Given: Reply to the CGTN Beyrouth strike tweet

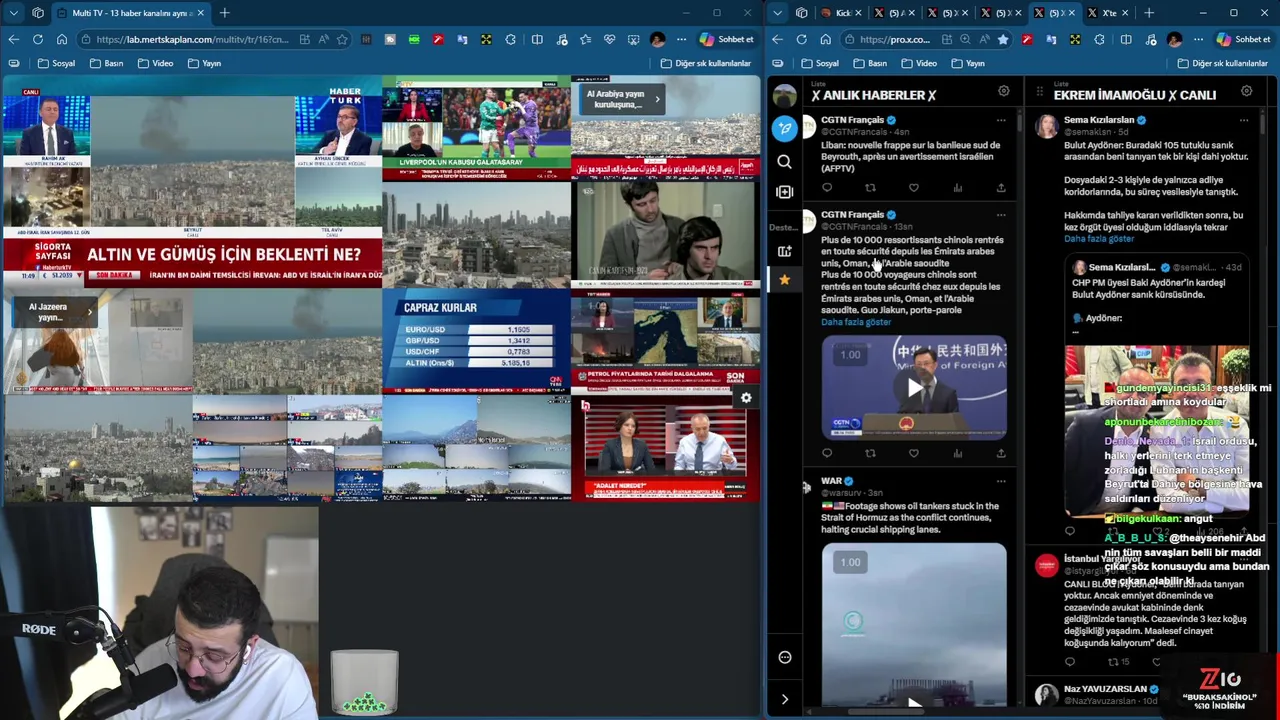Looking at the screenshot, I should tap(827, 188).
